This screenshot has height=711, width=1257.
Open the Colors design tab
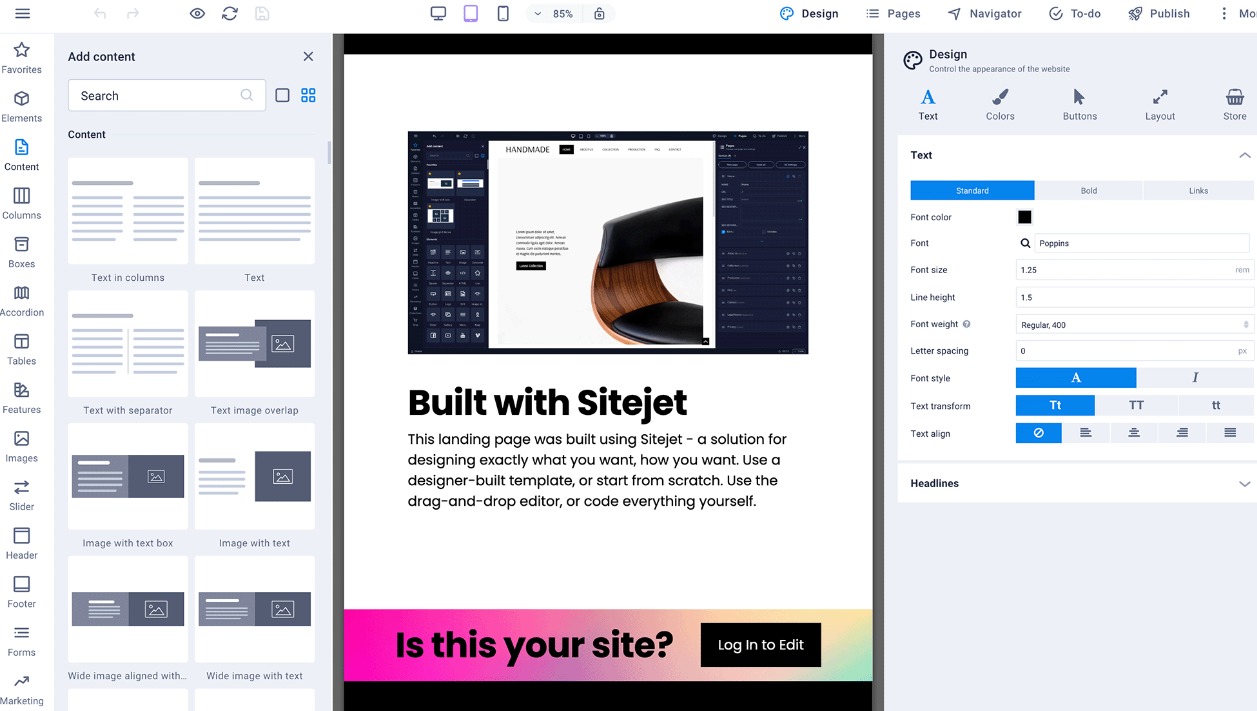(x=1000, y=104)
